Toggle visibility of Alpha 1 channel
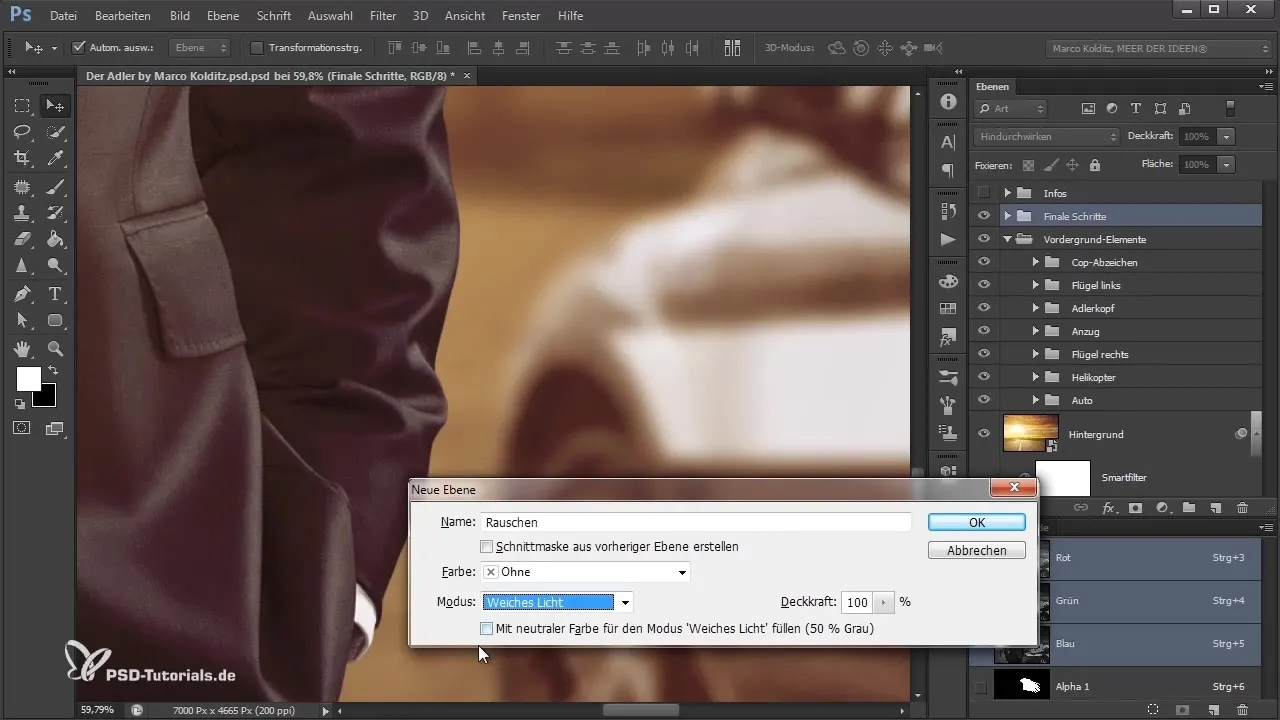 point(981,687)
